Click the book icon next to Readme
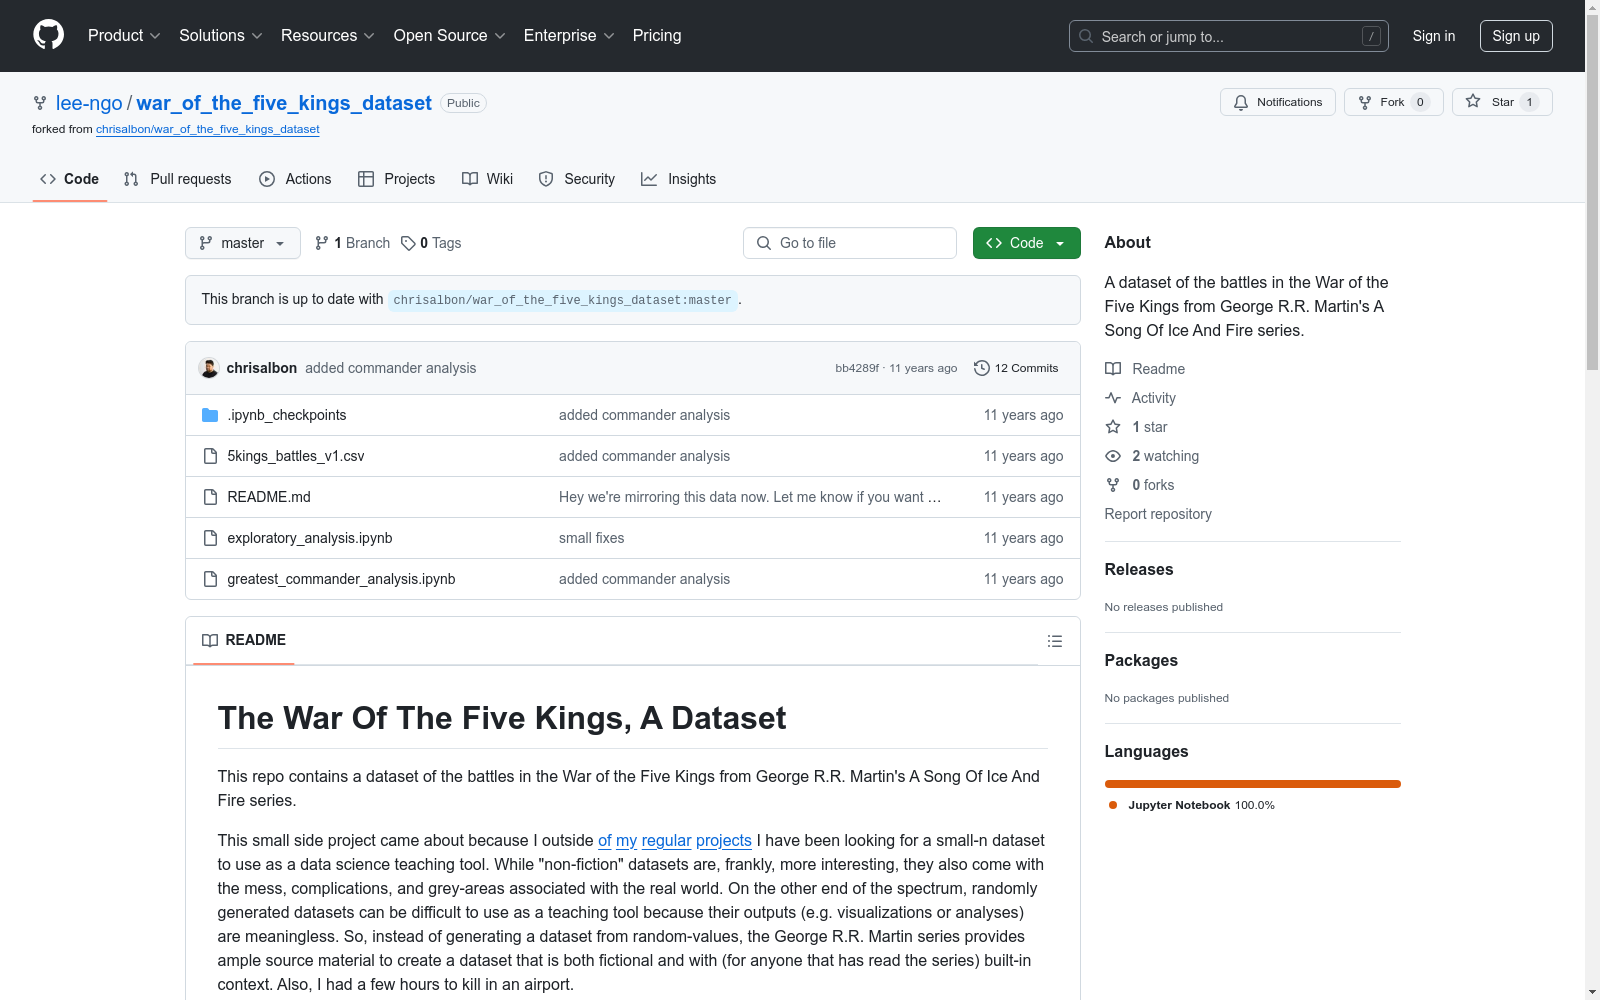Screen dimensions: 1600x1000 click(x=1113, y=369)
